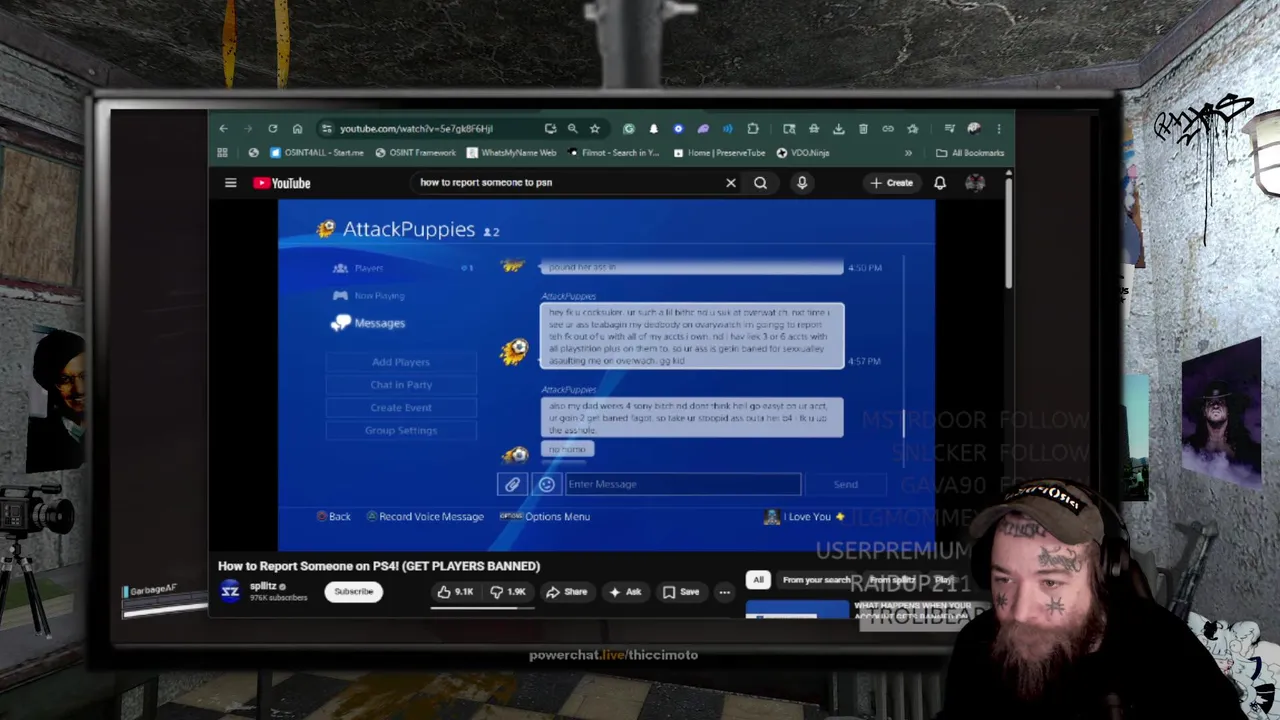Viewport: 1280px width, 720px height.
Task: Open YouTube notifications bell
Action: (940, 183)
